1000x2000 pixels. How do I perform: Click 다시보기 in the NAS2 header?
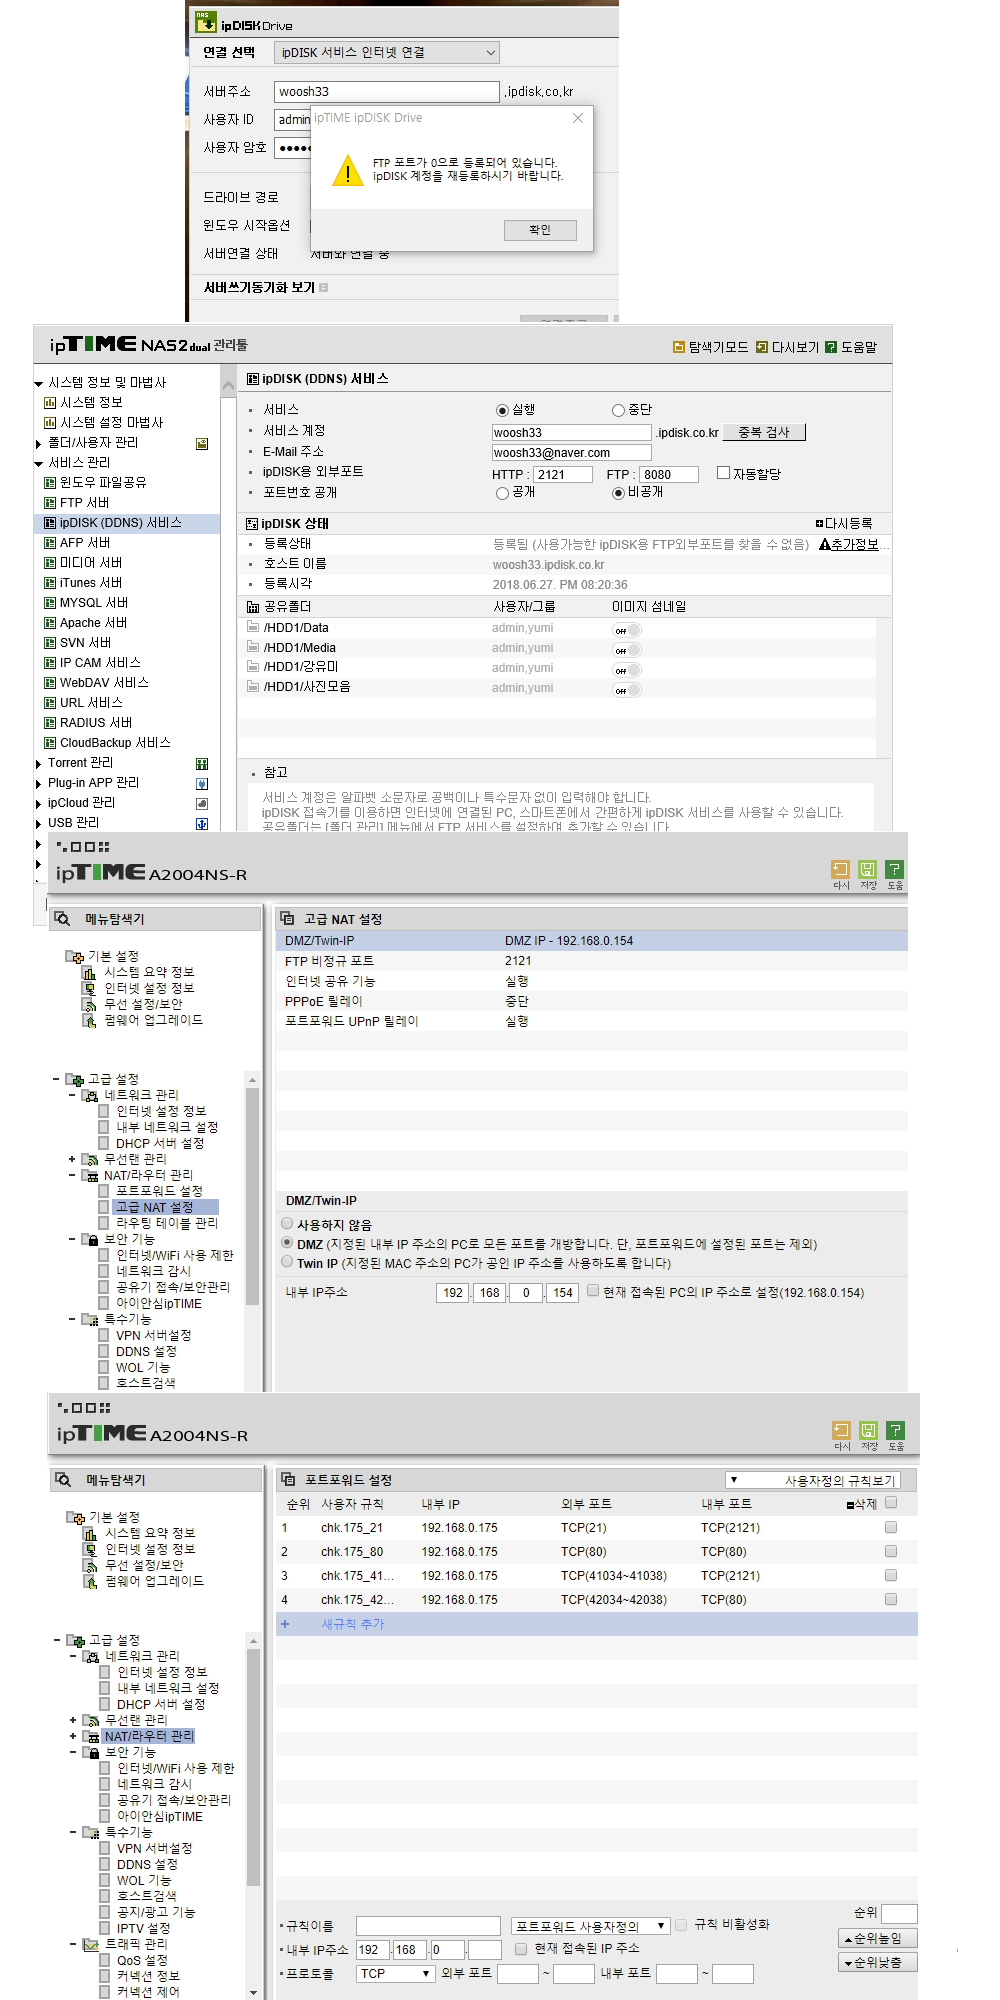coord(787,347)
